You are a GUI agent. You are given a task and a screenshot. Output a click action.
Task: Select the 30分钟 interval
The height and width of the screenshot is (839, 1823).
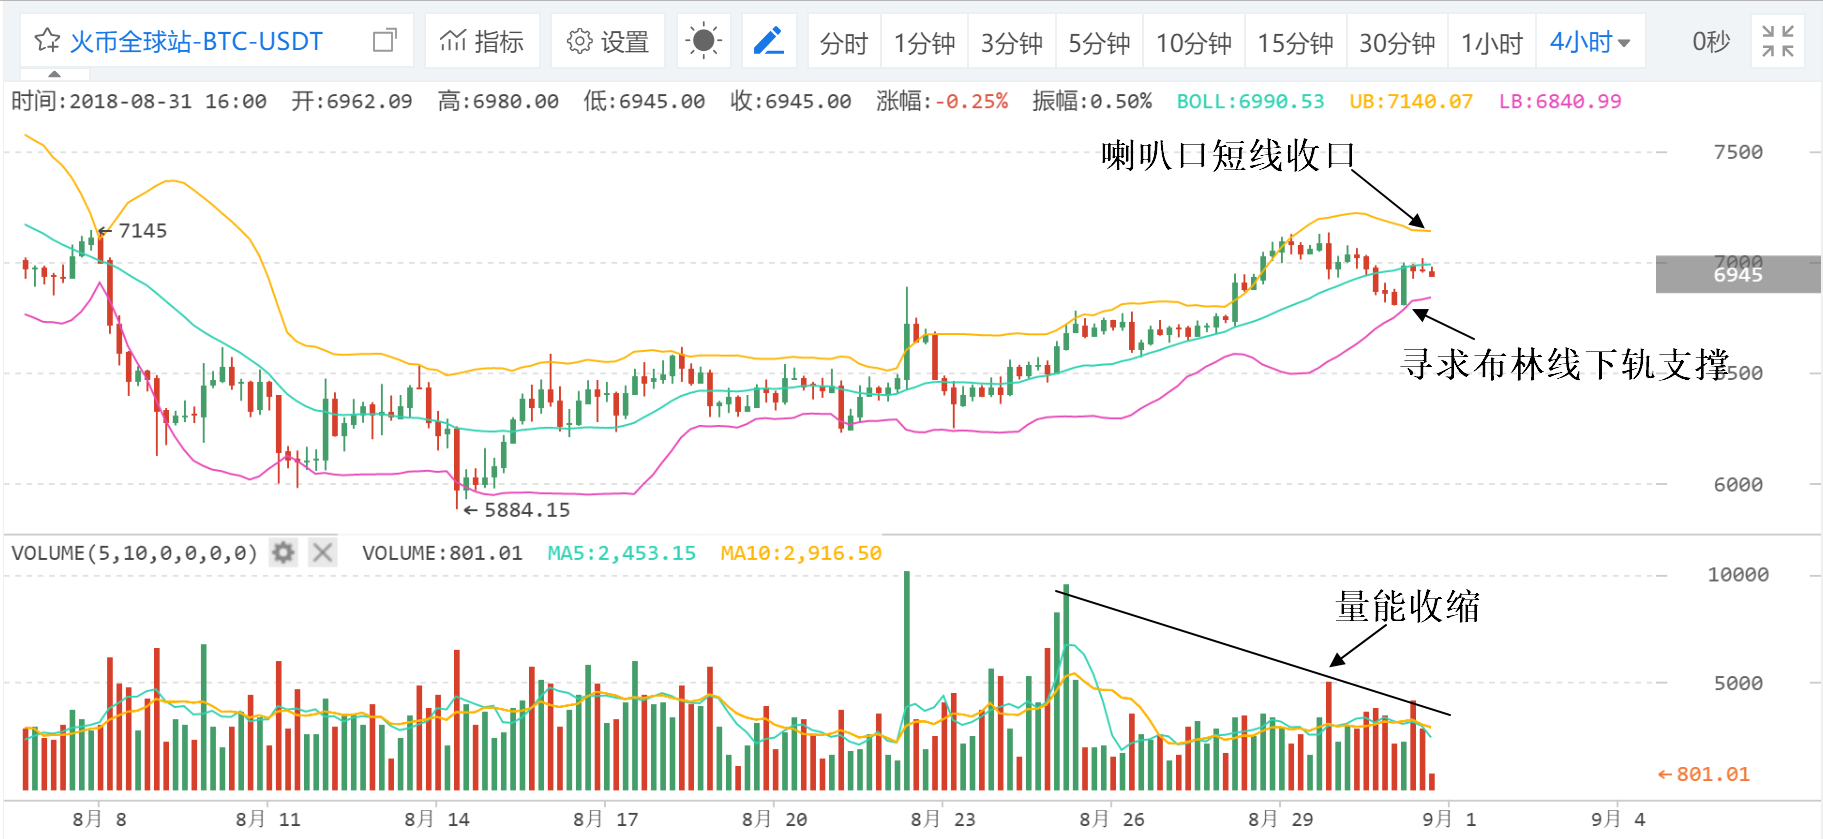1397,43
